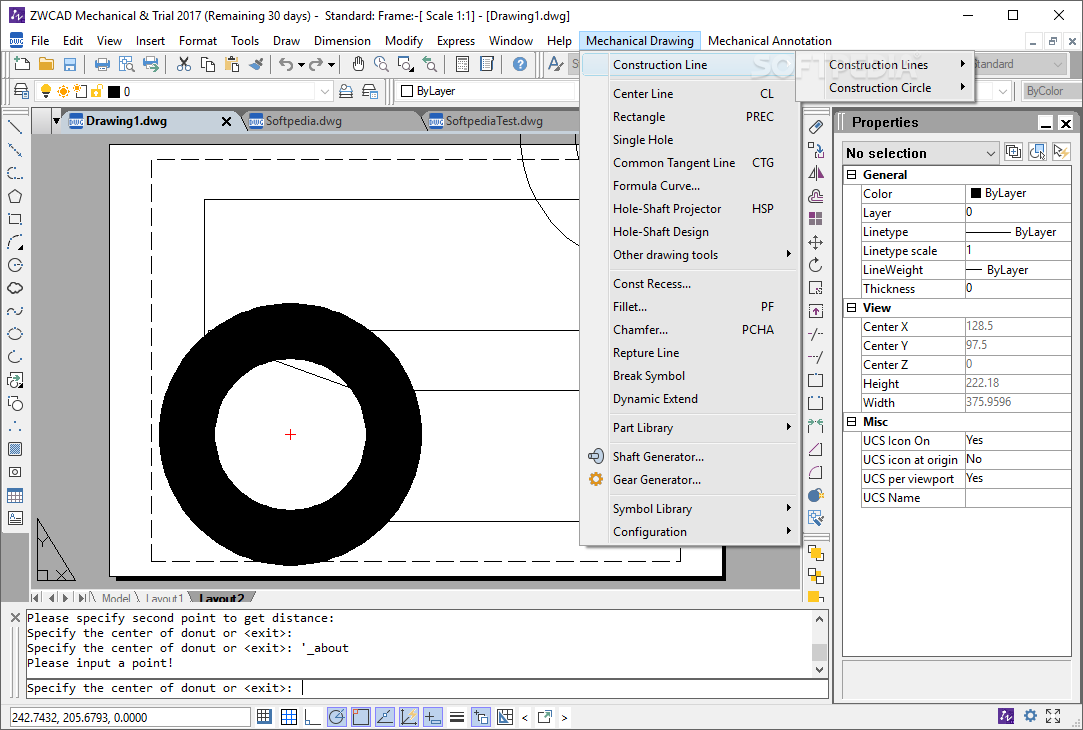
Task: Click the command history scrollbar down arrow
Action: (819, 669)
